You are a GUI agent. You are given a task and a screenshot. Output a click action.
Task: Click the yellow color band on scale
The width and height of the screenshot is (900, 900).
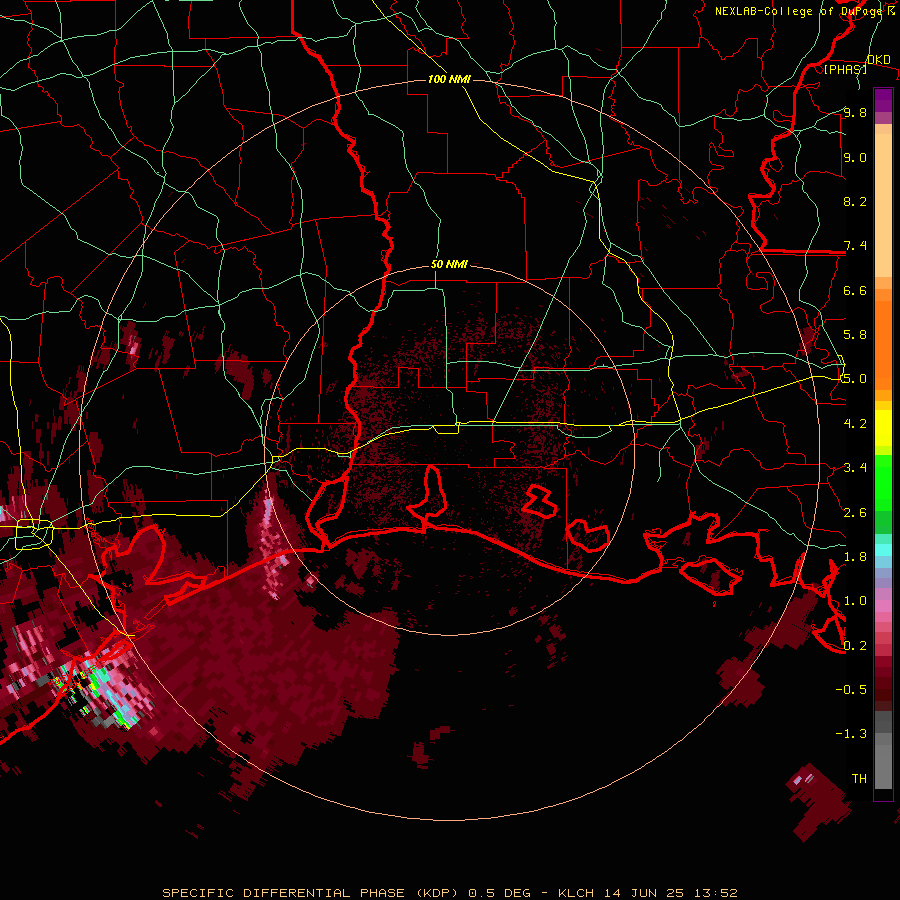tap(883, 427)
